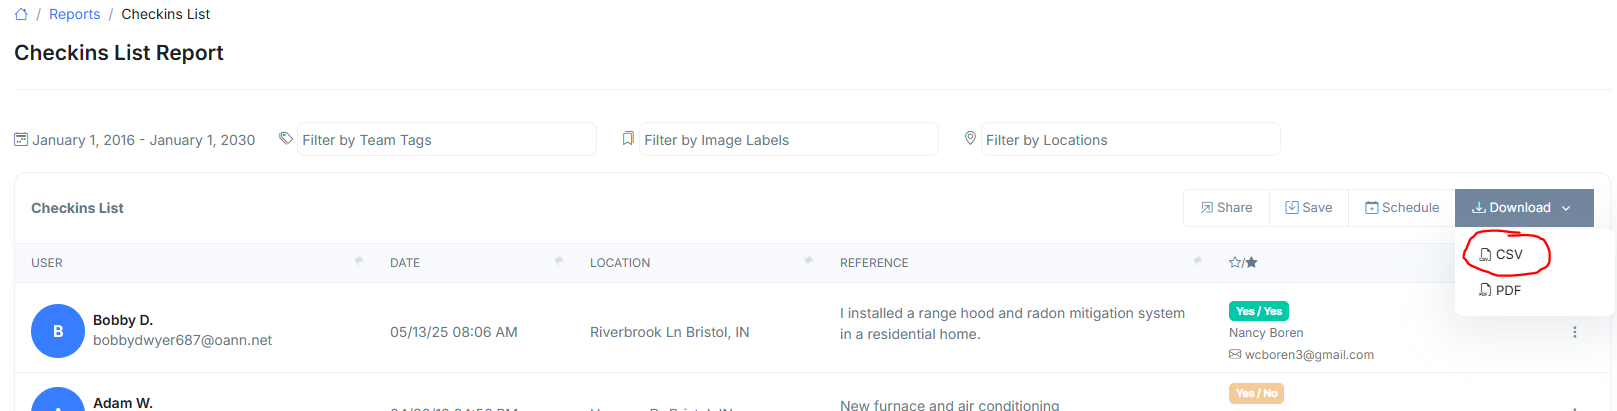Image resolution: width=1617 pixels, height=411 pixels.
Task: Click the tag icon beside Team Tags
Action: pos(286,139)
